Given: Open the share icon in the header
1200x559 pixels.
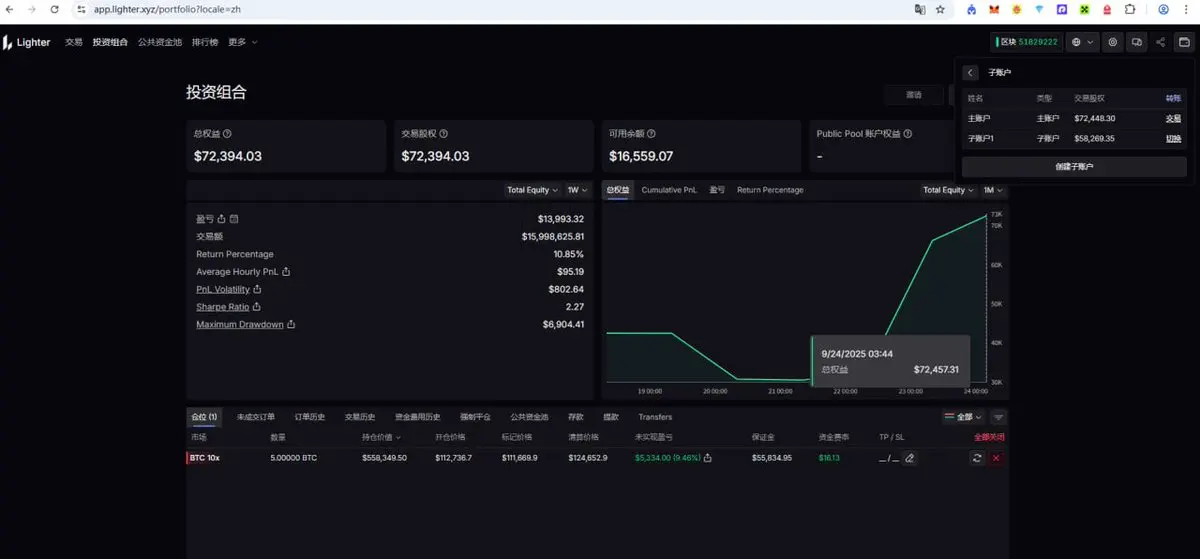Looking at the screenshot, I should pyautogui.click(x=1160, y=42).
